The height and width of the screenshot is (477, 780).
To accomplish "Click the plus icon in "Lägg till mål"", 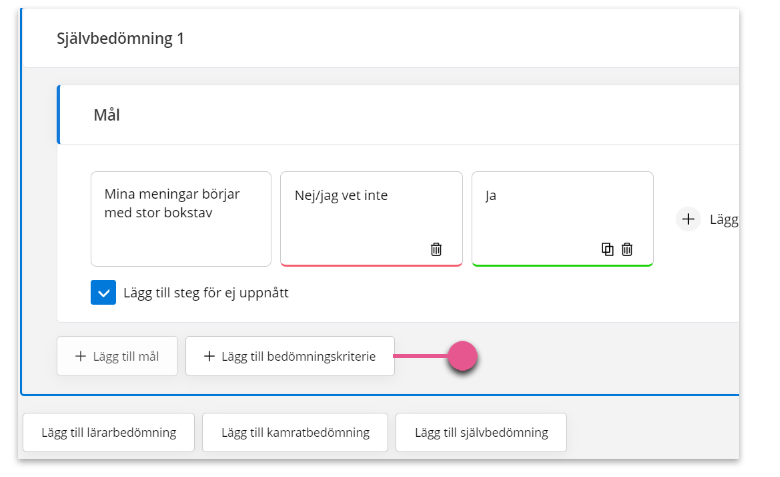I will 80,356.
